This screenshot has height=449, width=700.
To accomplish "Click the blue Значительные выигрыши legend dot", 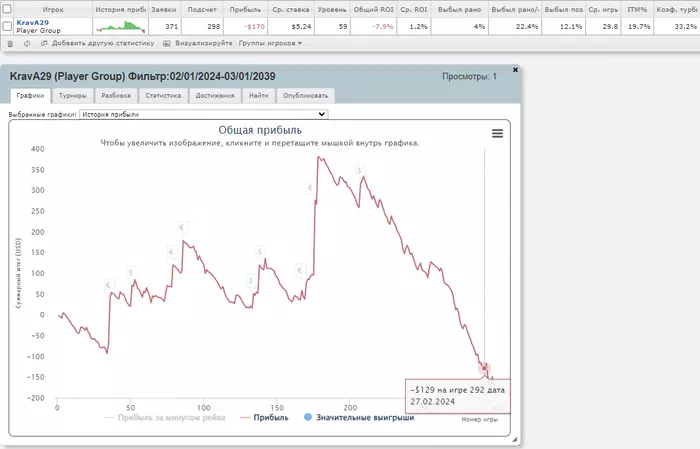I will click(308, 417).
